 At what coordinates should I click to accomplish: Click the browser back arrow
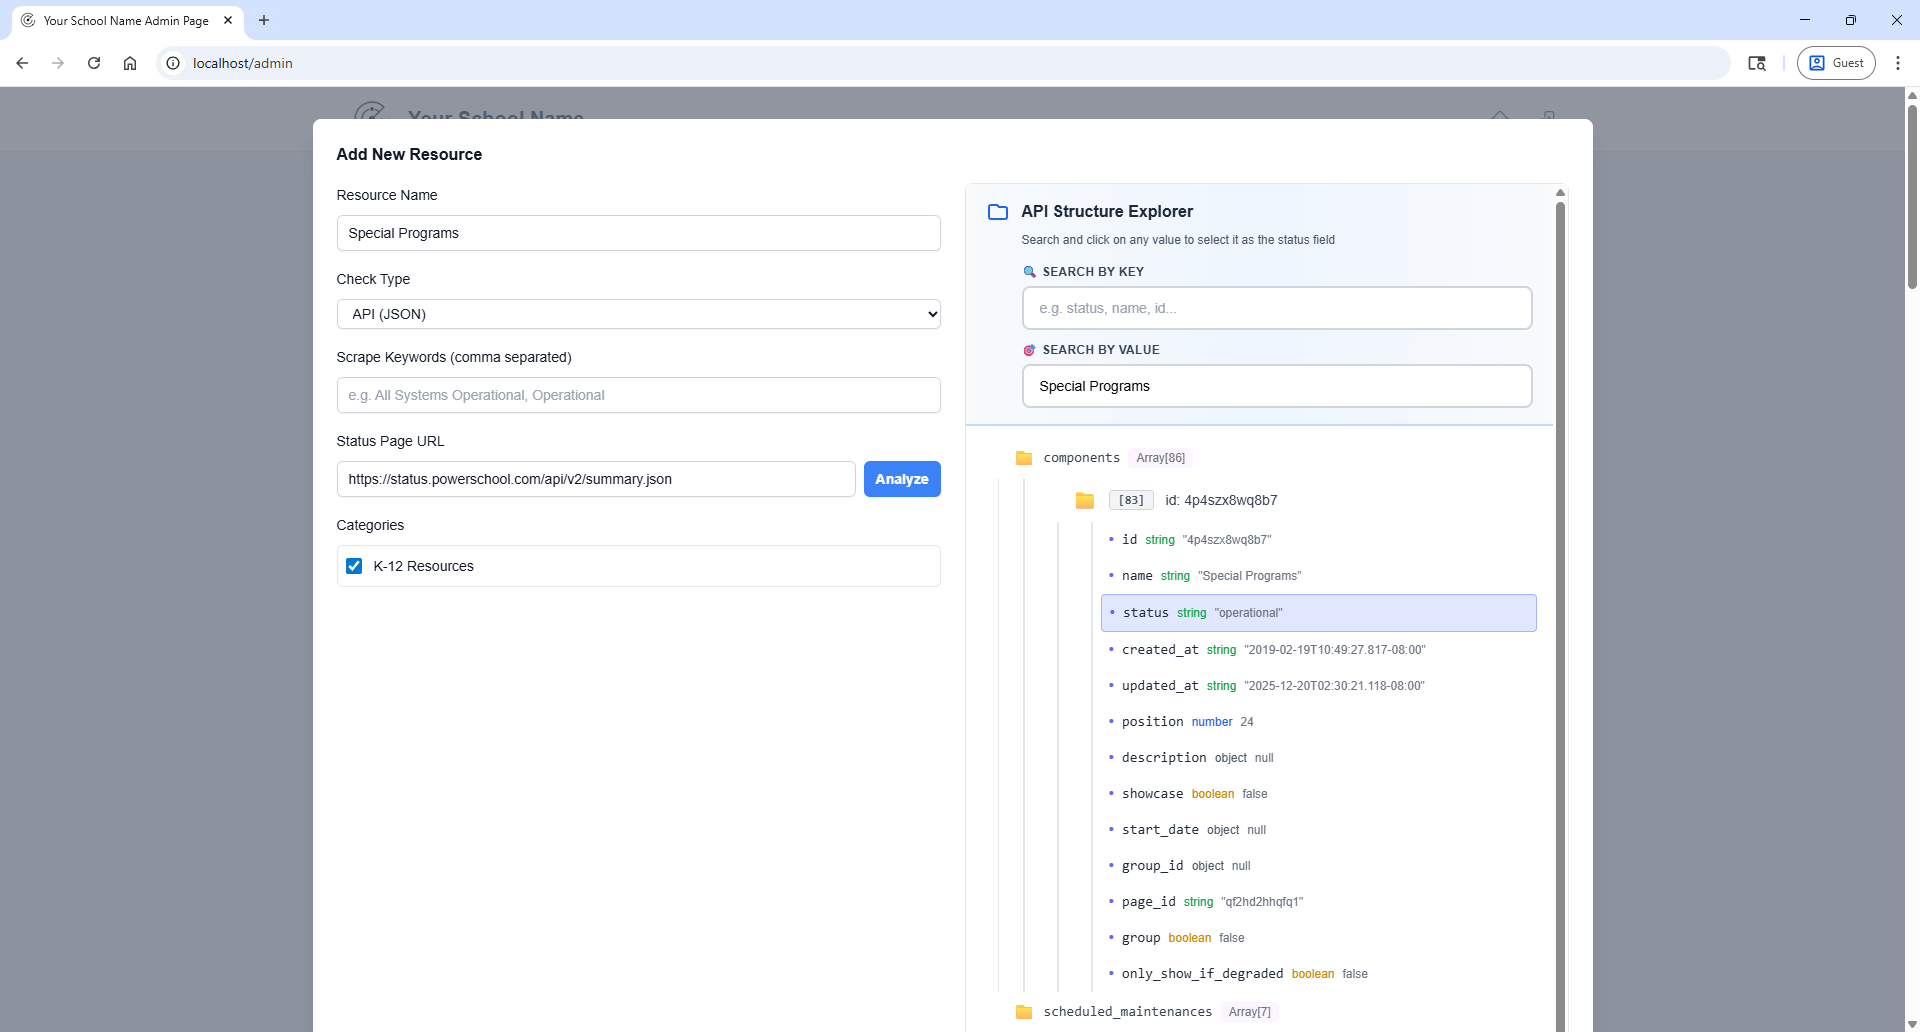click(22, 63)
